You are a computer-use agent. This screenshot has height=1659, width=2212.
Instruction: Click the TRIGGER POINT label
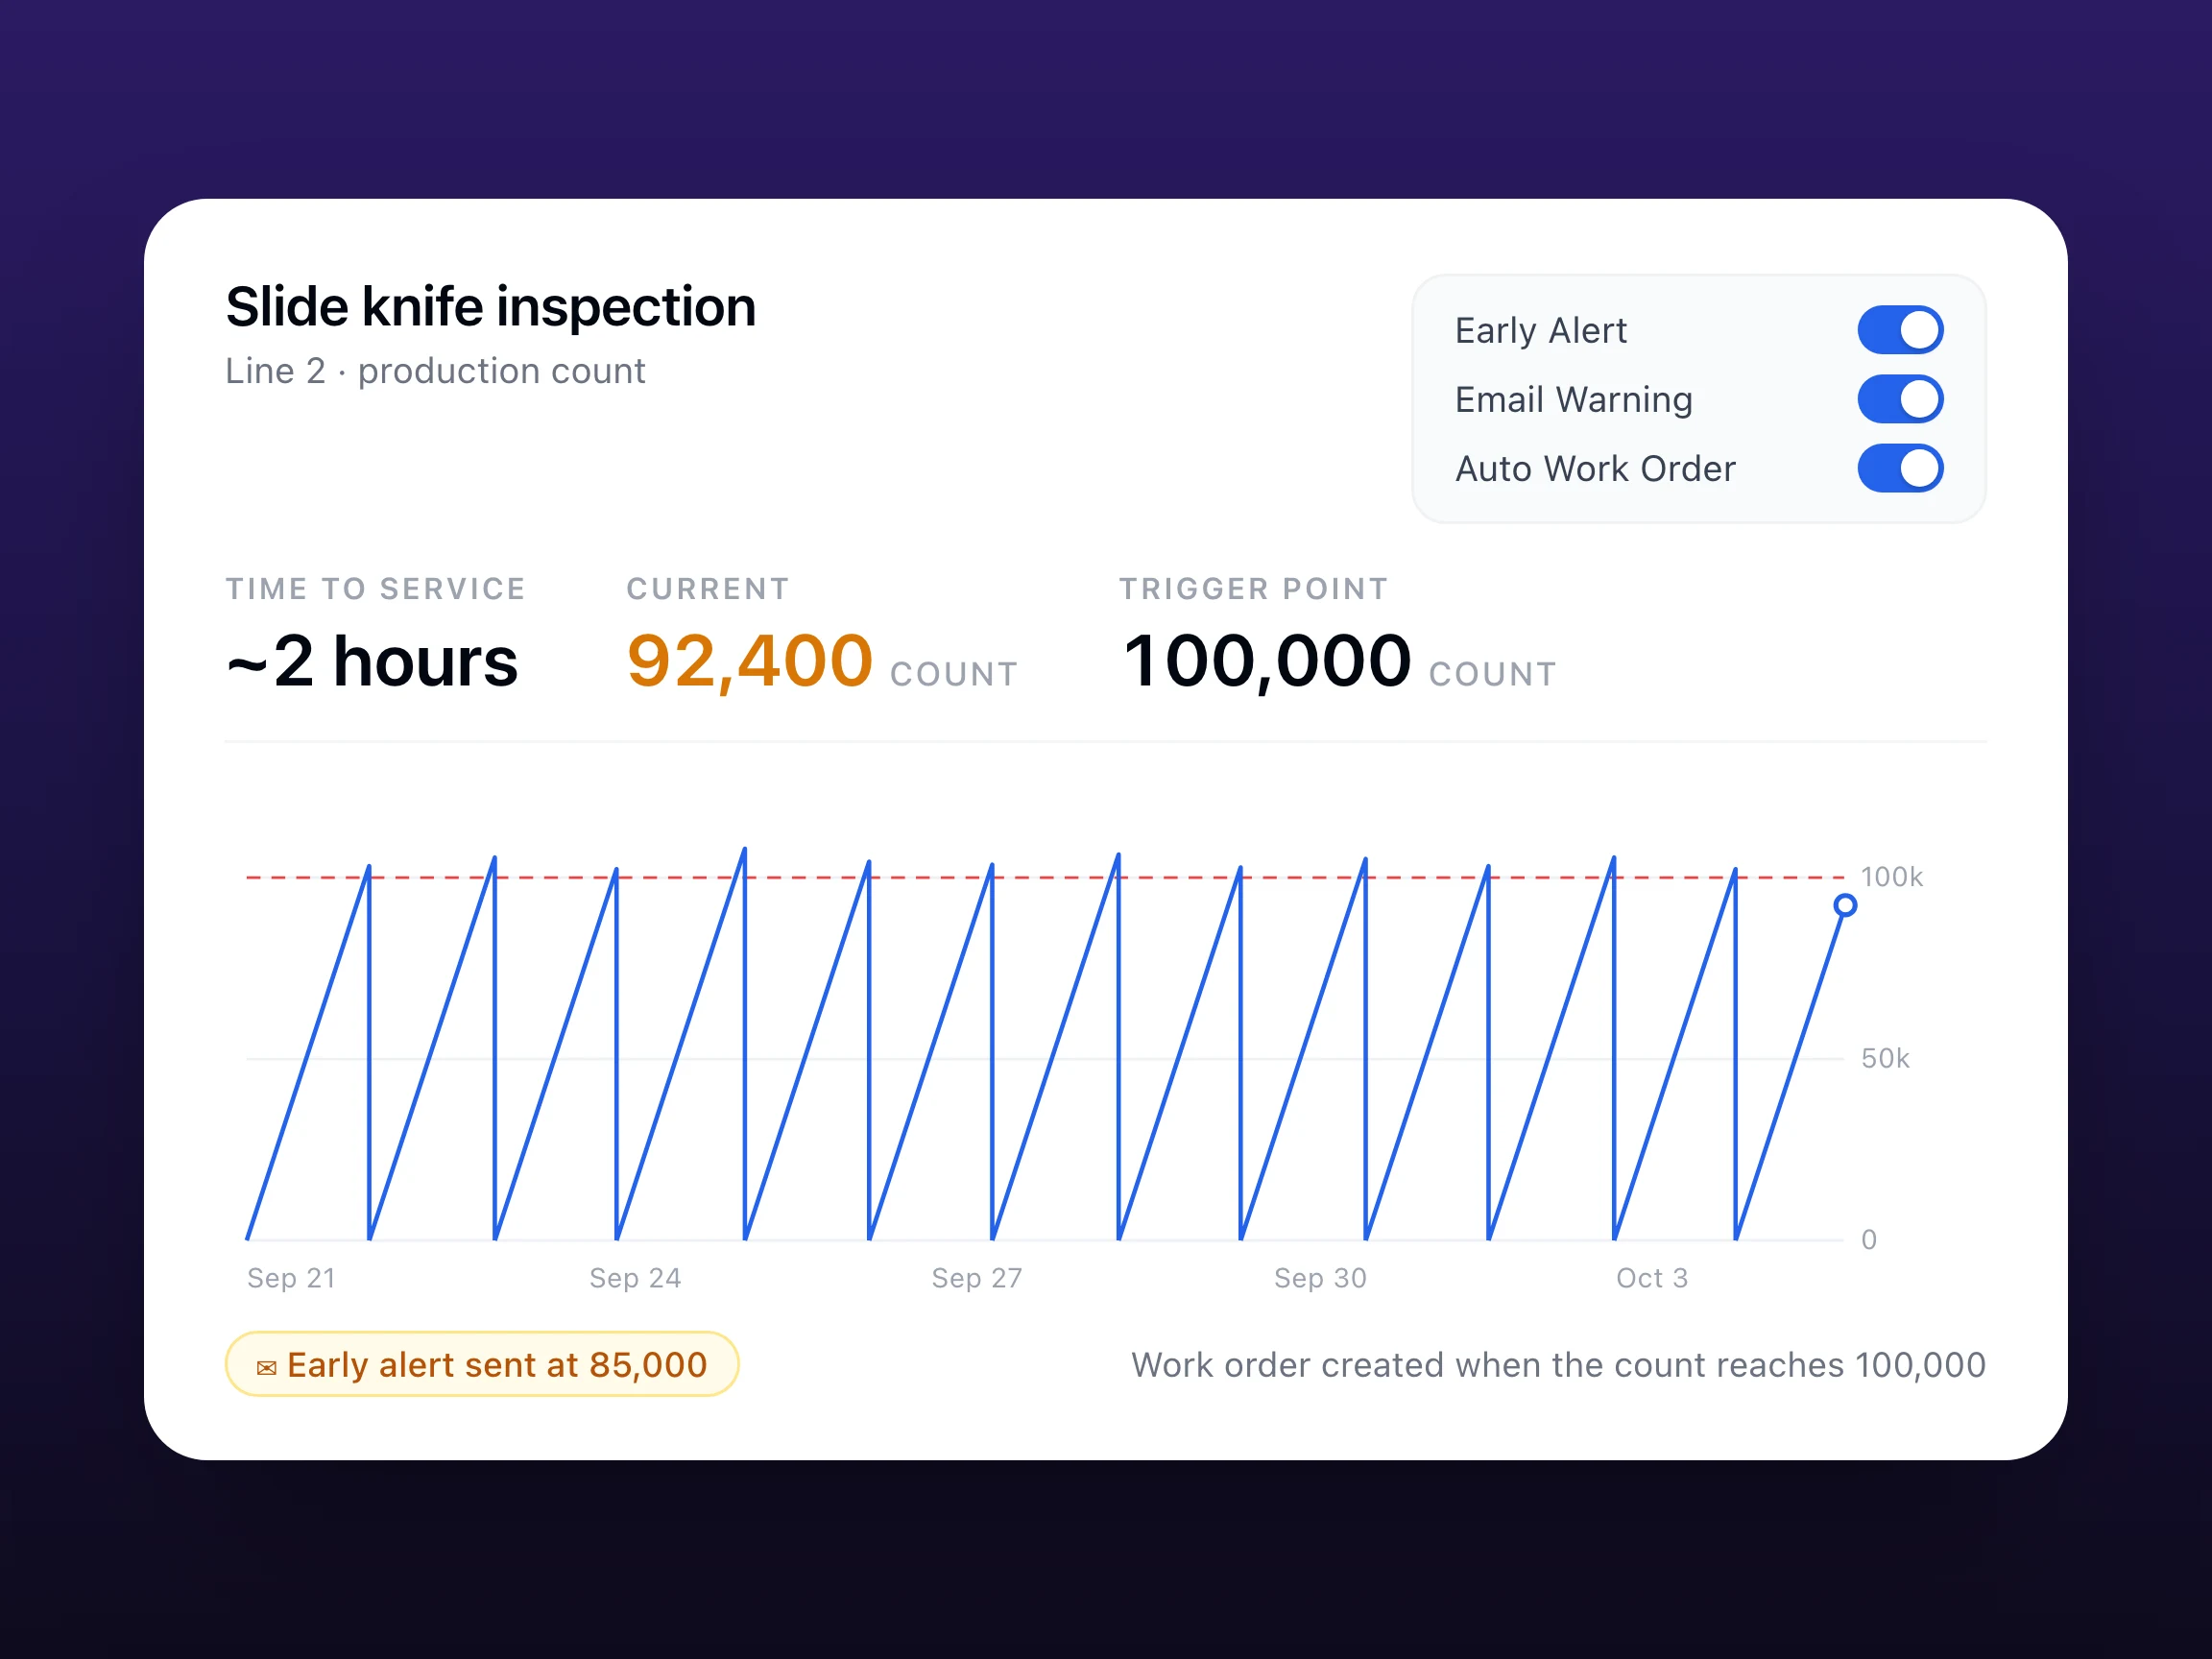1254,589
